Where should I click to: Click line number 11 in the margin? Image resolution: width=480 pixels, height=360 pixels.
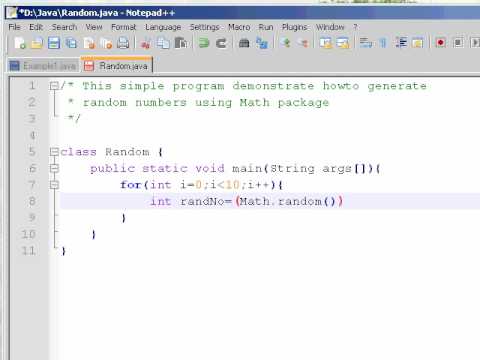click(29, 251)
